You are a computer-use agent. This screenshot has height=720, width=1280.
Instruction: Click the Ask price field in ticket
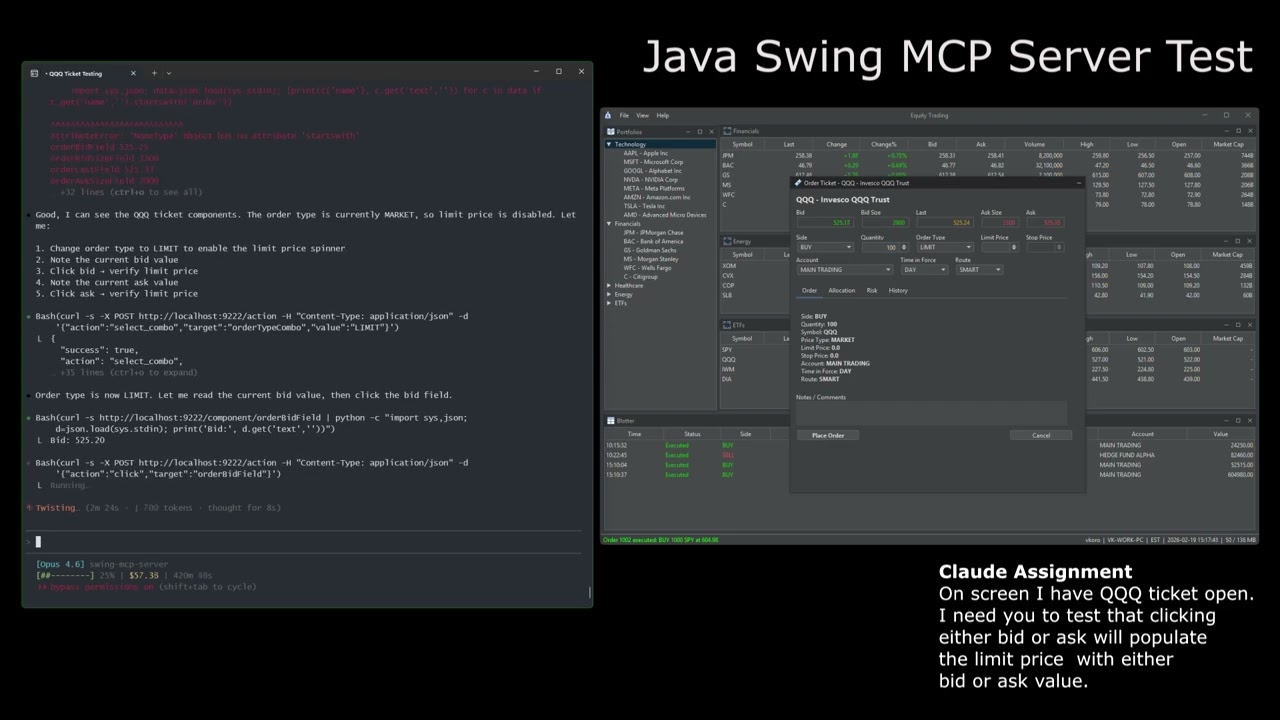[x=1044, y=222]
